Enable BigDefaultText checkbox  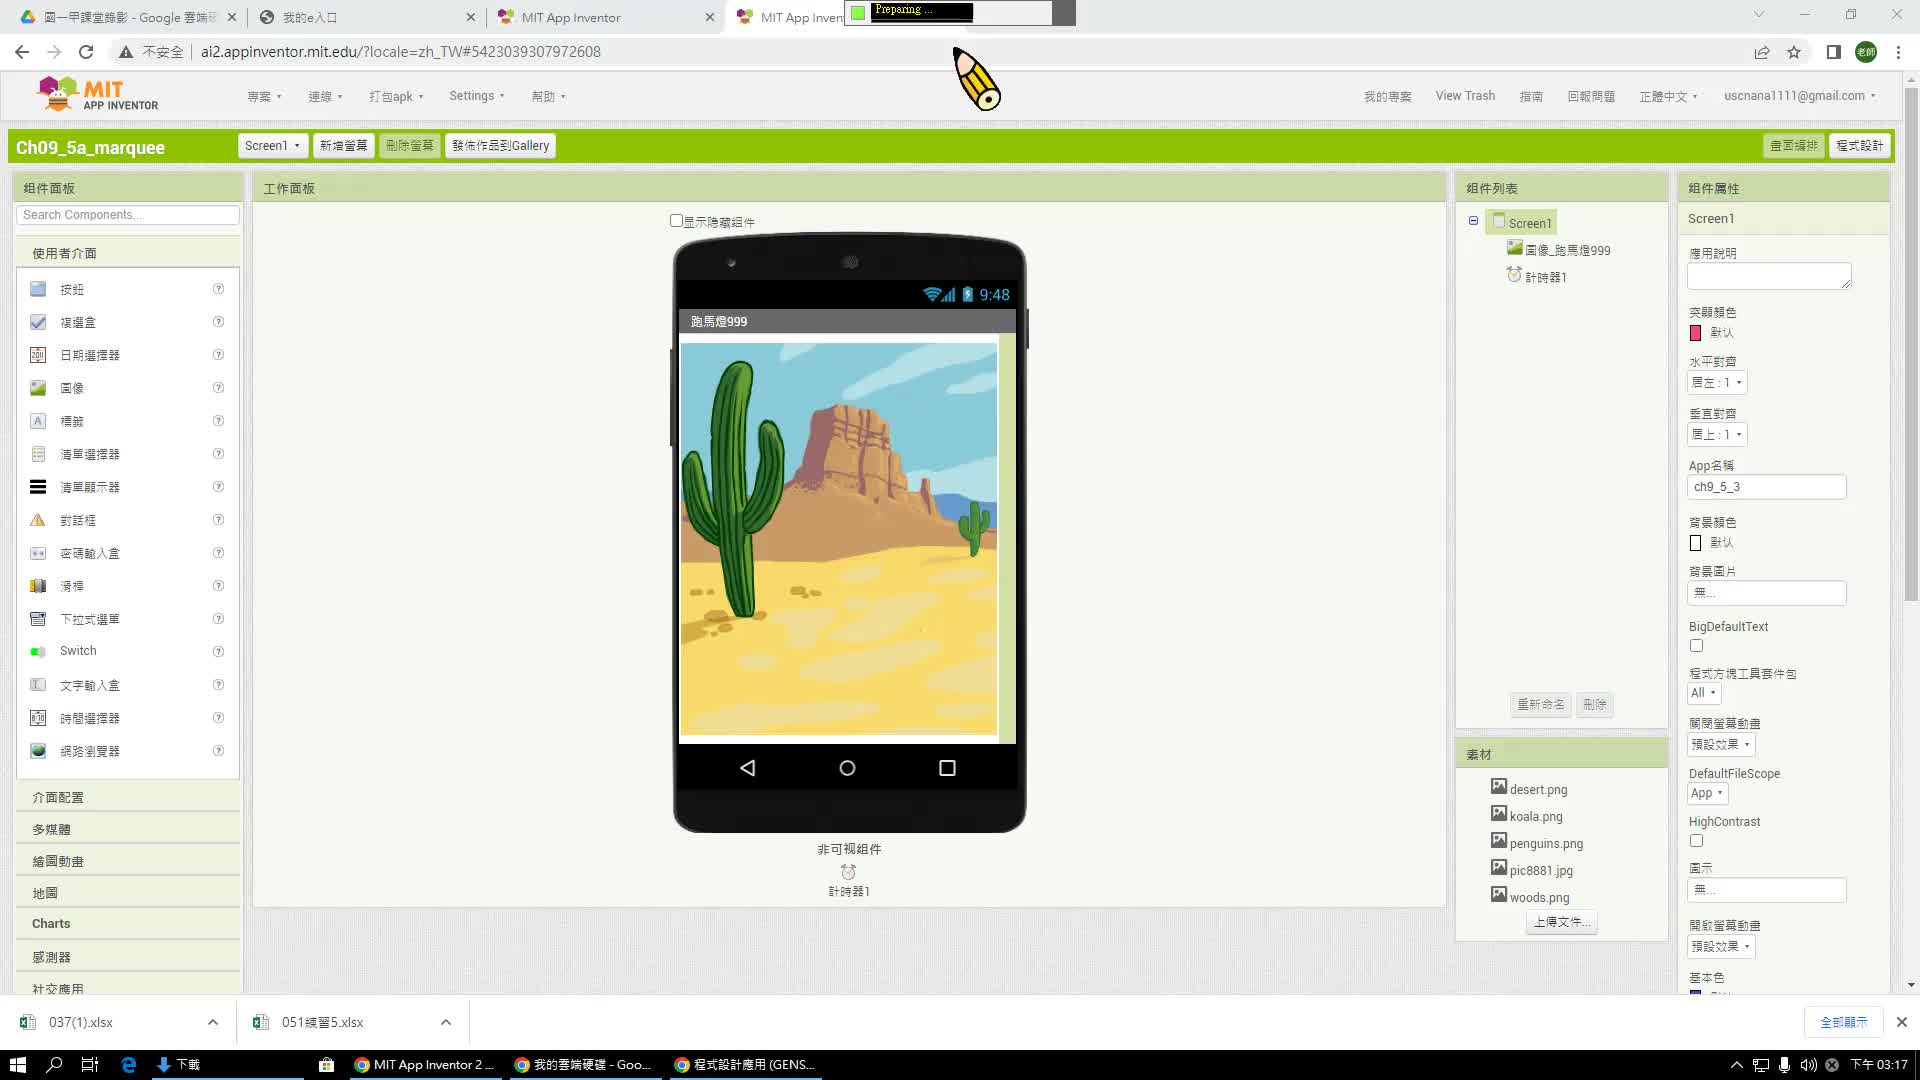coord(1696,646)
